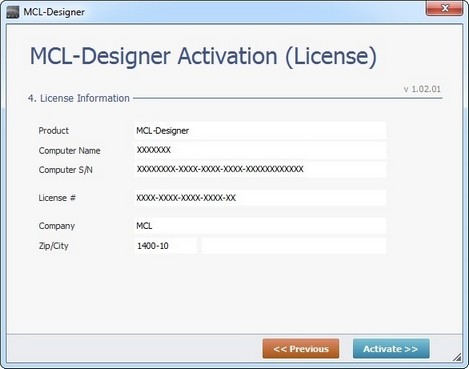
Task: Click the Computer S/N field
Action: 260,170
